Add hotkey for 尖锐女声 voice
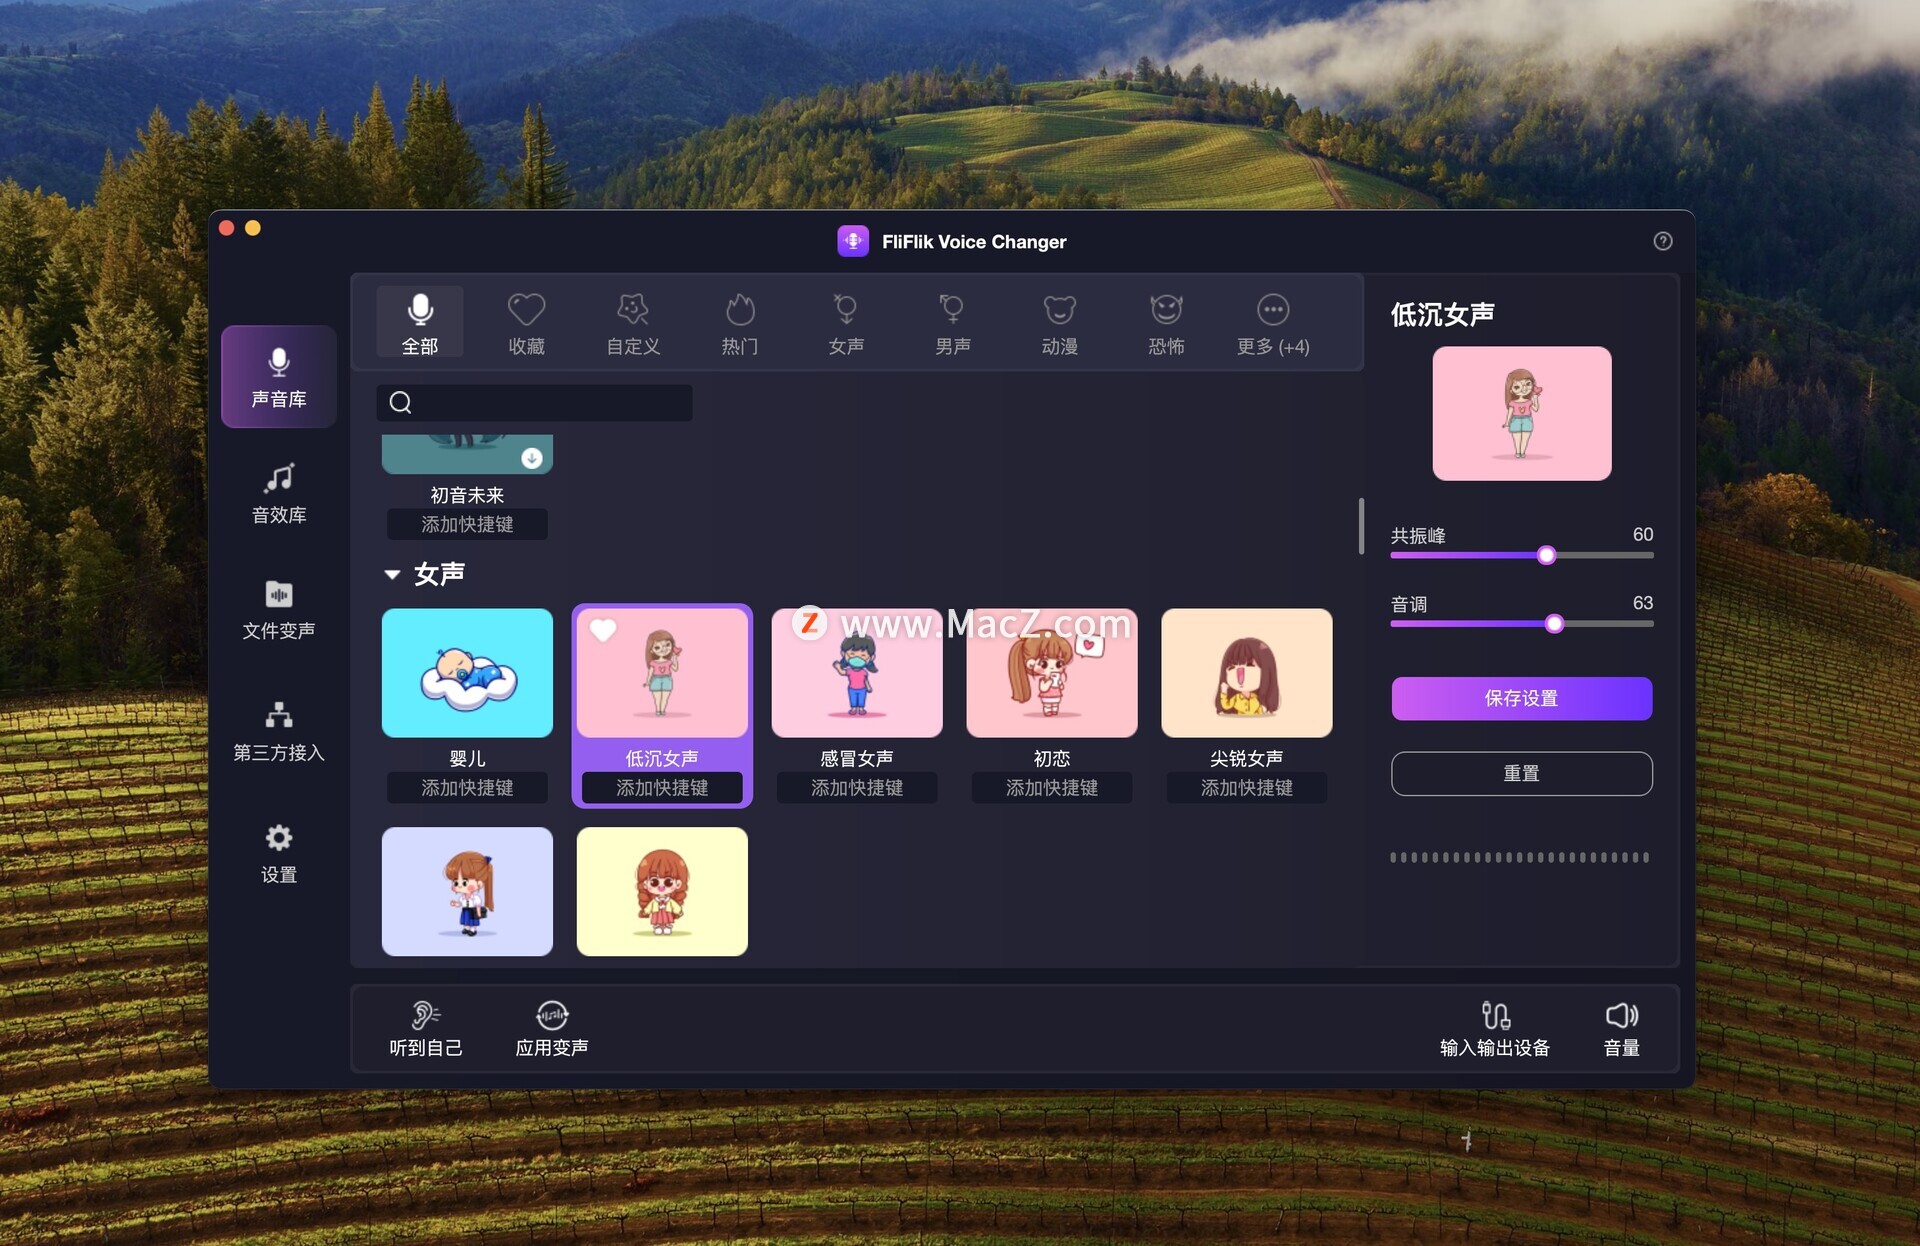This screenshot has height=1246, width=1920. tap(1247, 788)
